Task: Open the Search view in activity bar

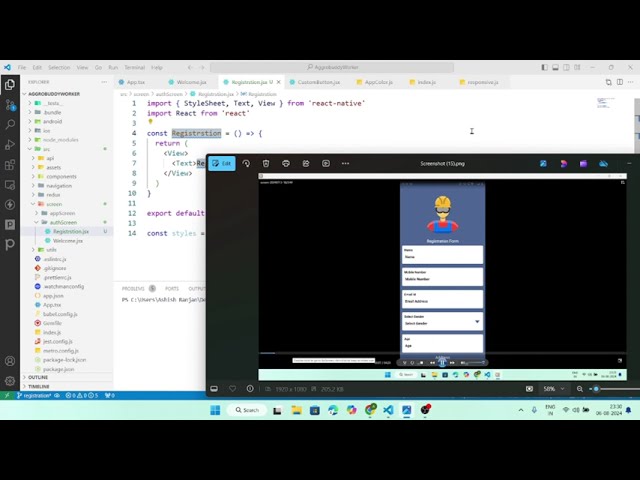Action: [x=10, y=124]
